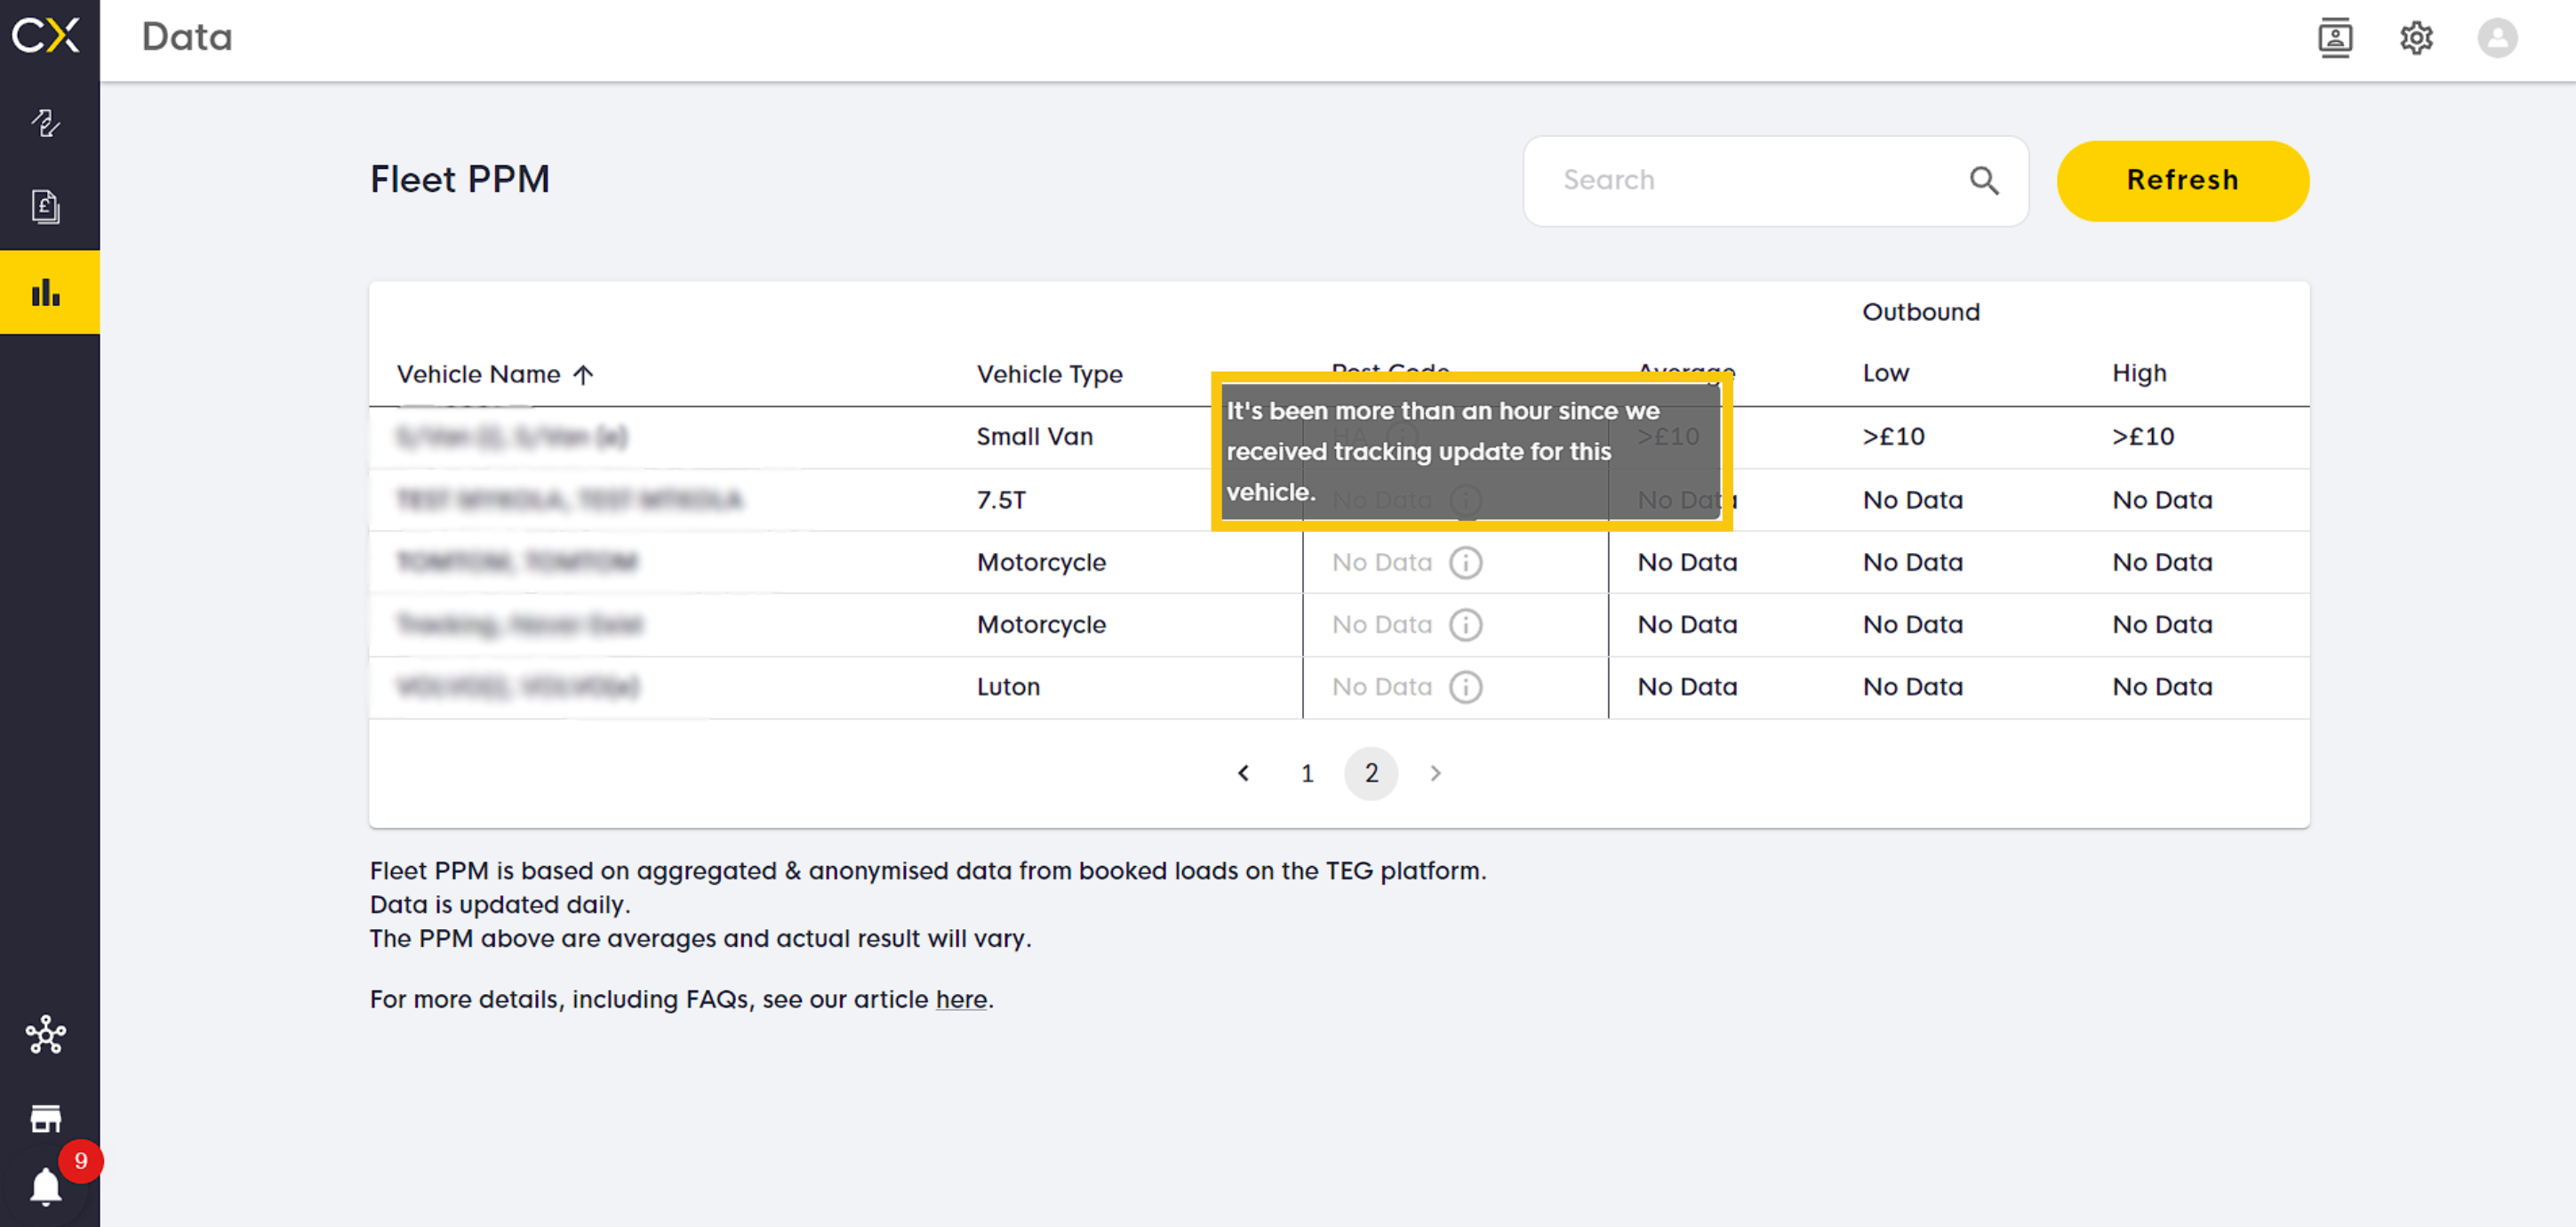Sort by Vehicle Name arrow
The image size is (2576, 1227).
point(583,375)
